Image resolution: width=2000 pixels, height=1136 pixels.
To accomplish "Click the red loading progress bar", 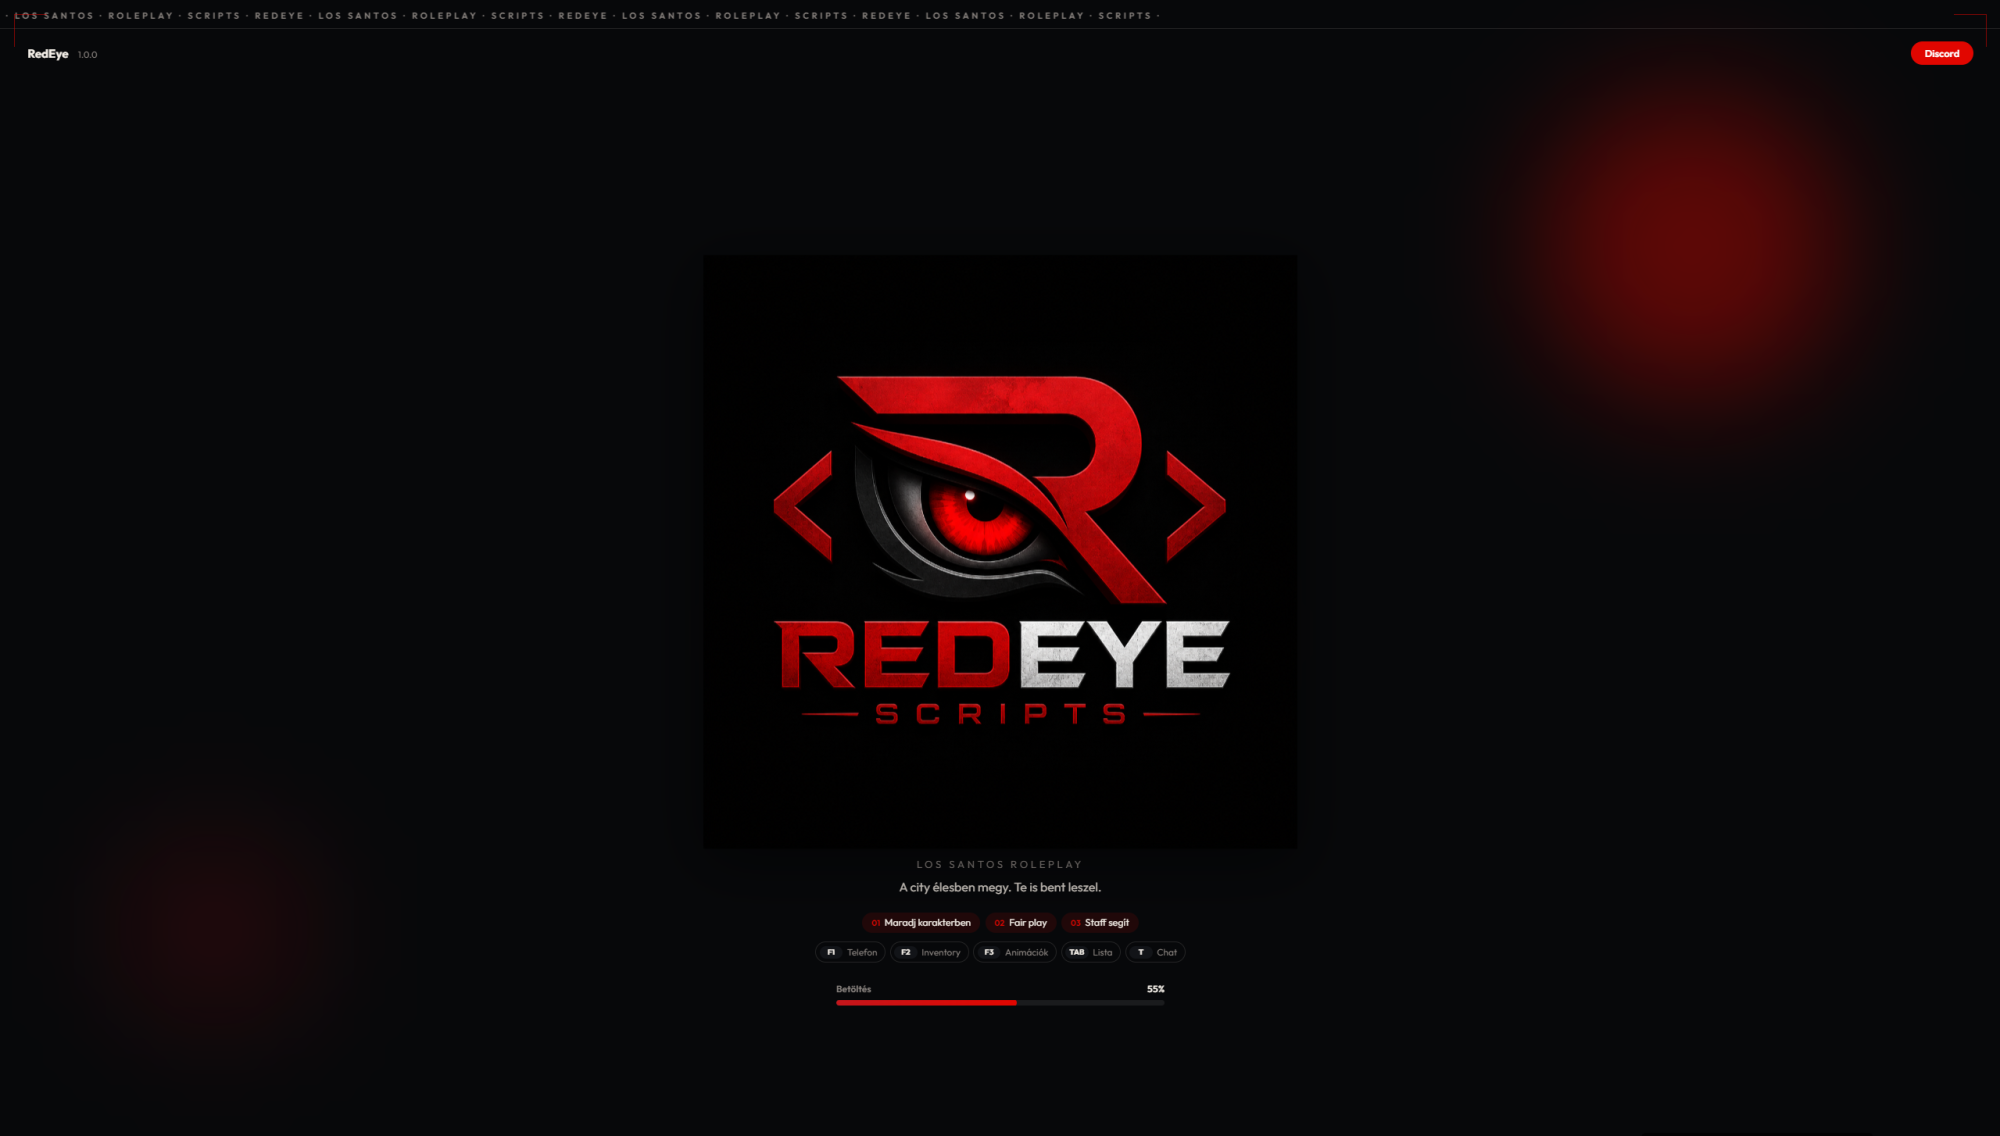I will (x=1000, y=1002).
